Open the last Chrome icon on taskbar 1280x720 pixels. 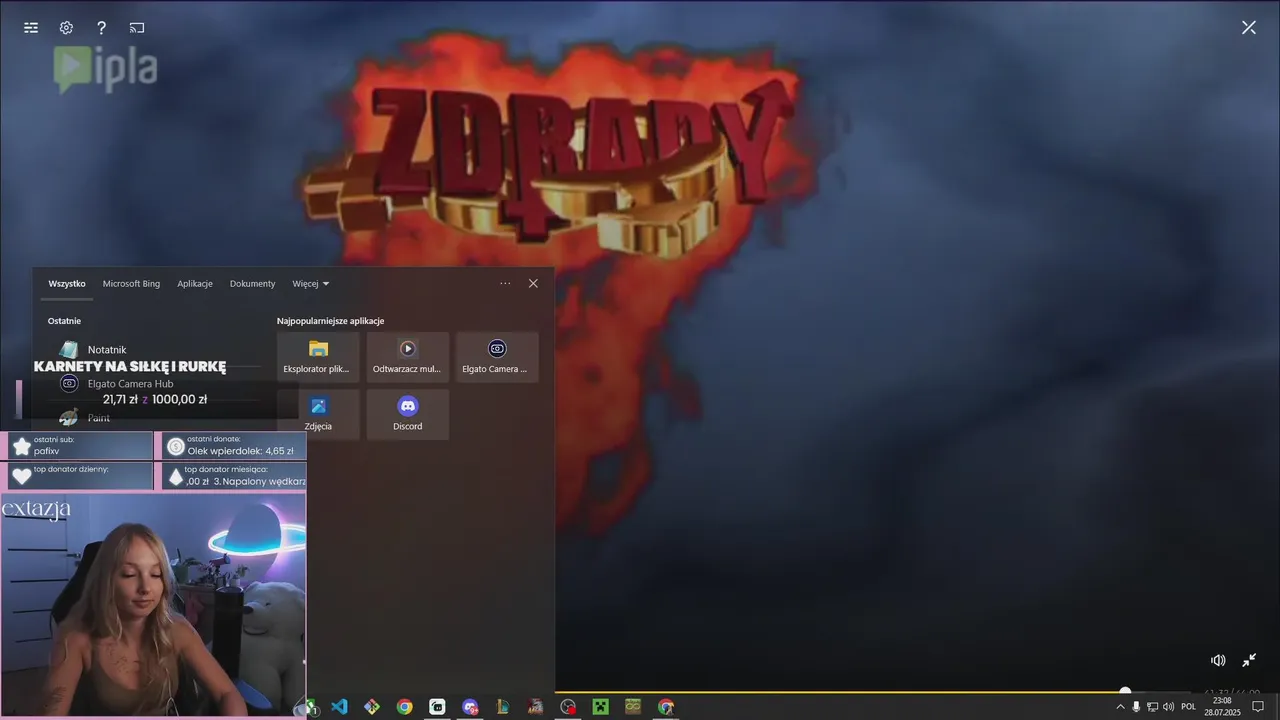666,706
